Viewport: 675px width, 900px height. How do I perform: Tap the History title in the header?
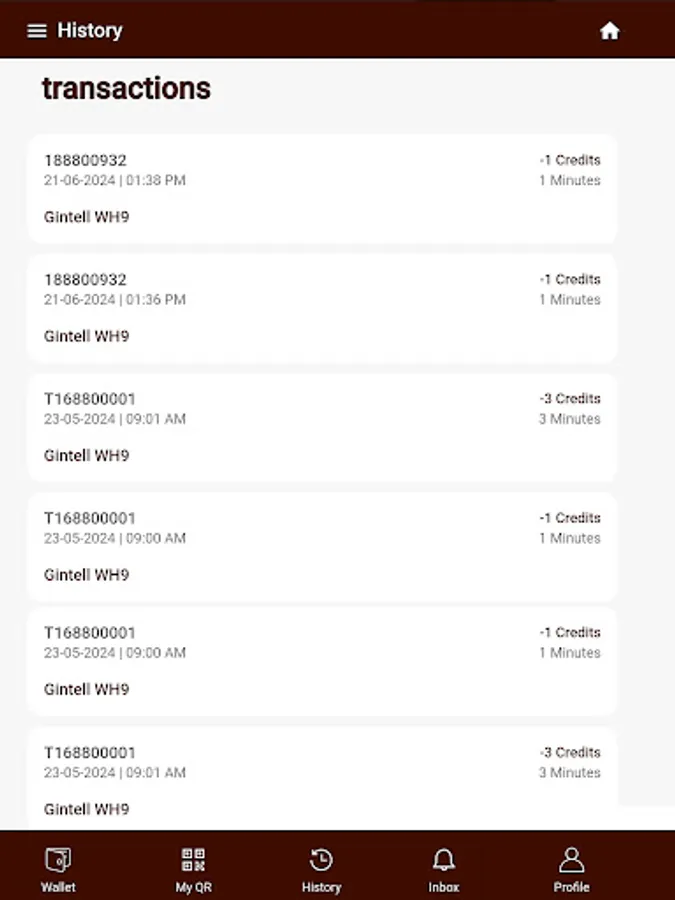point(91,31)
